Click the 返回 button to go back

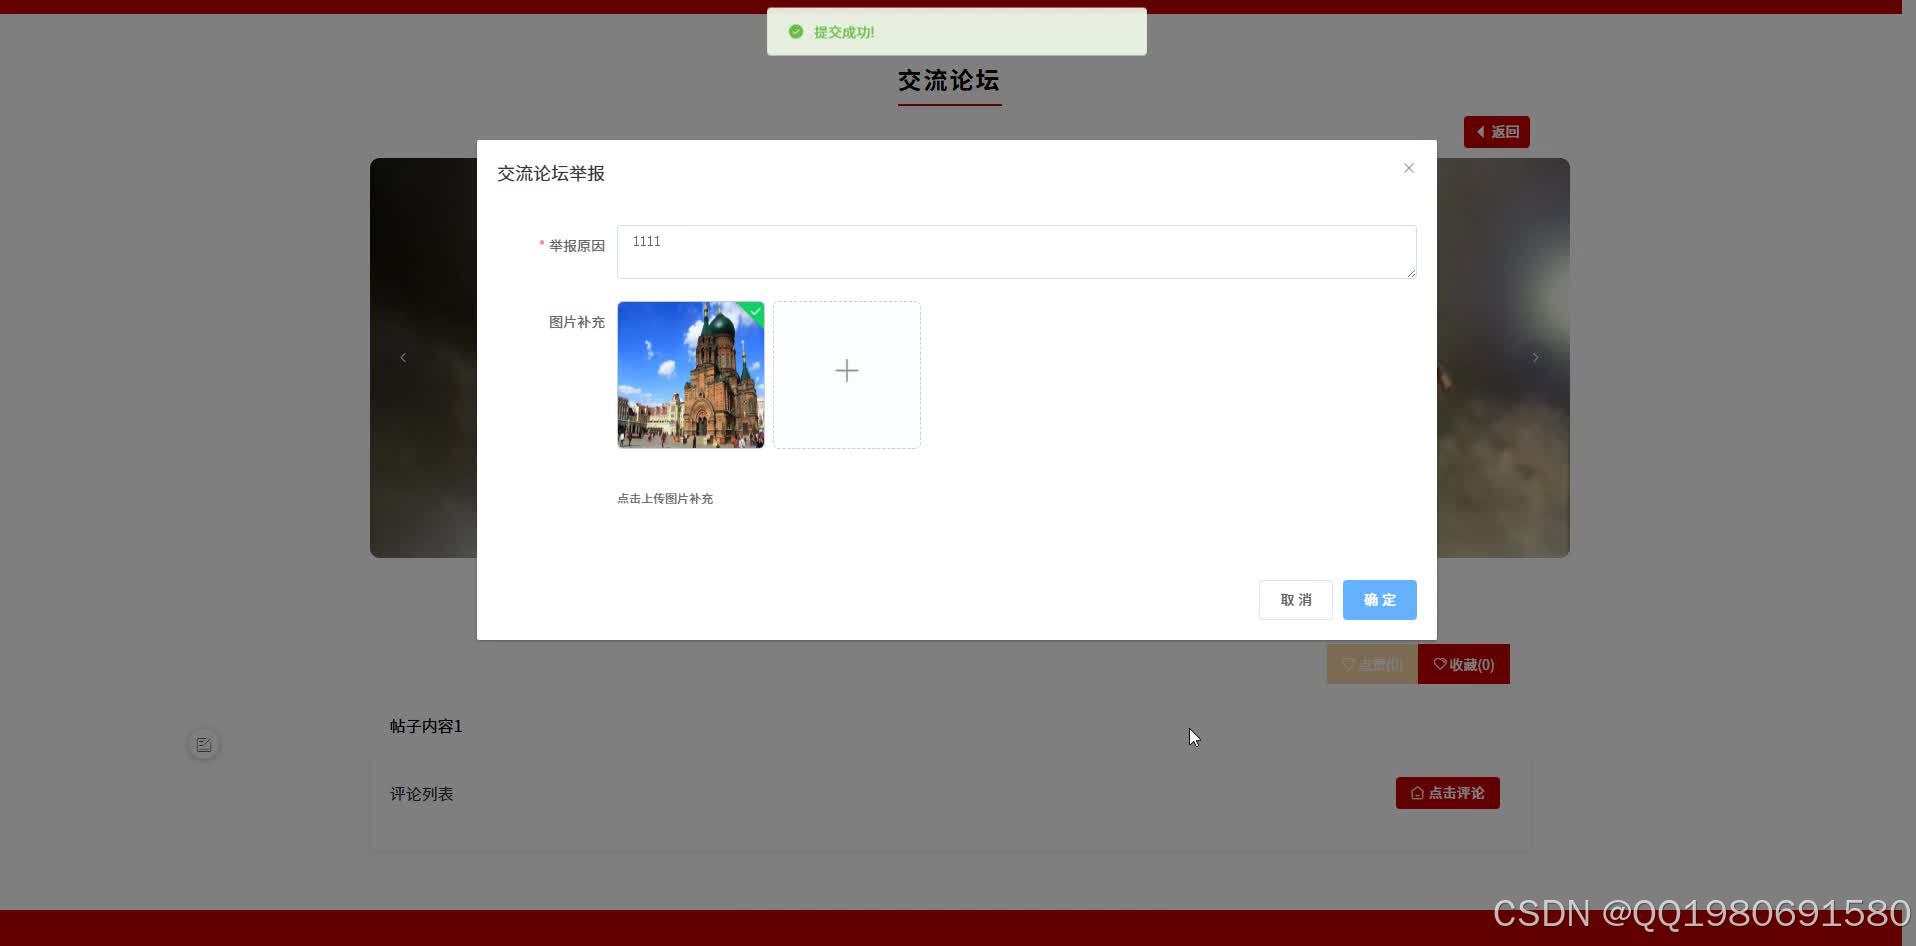[x=1497, y=131]
